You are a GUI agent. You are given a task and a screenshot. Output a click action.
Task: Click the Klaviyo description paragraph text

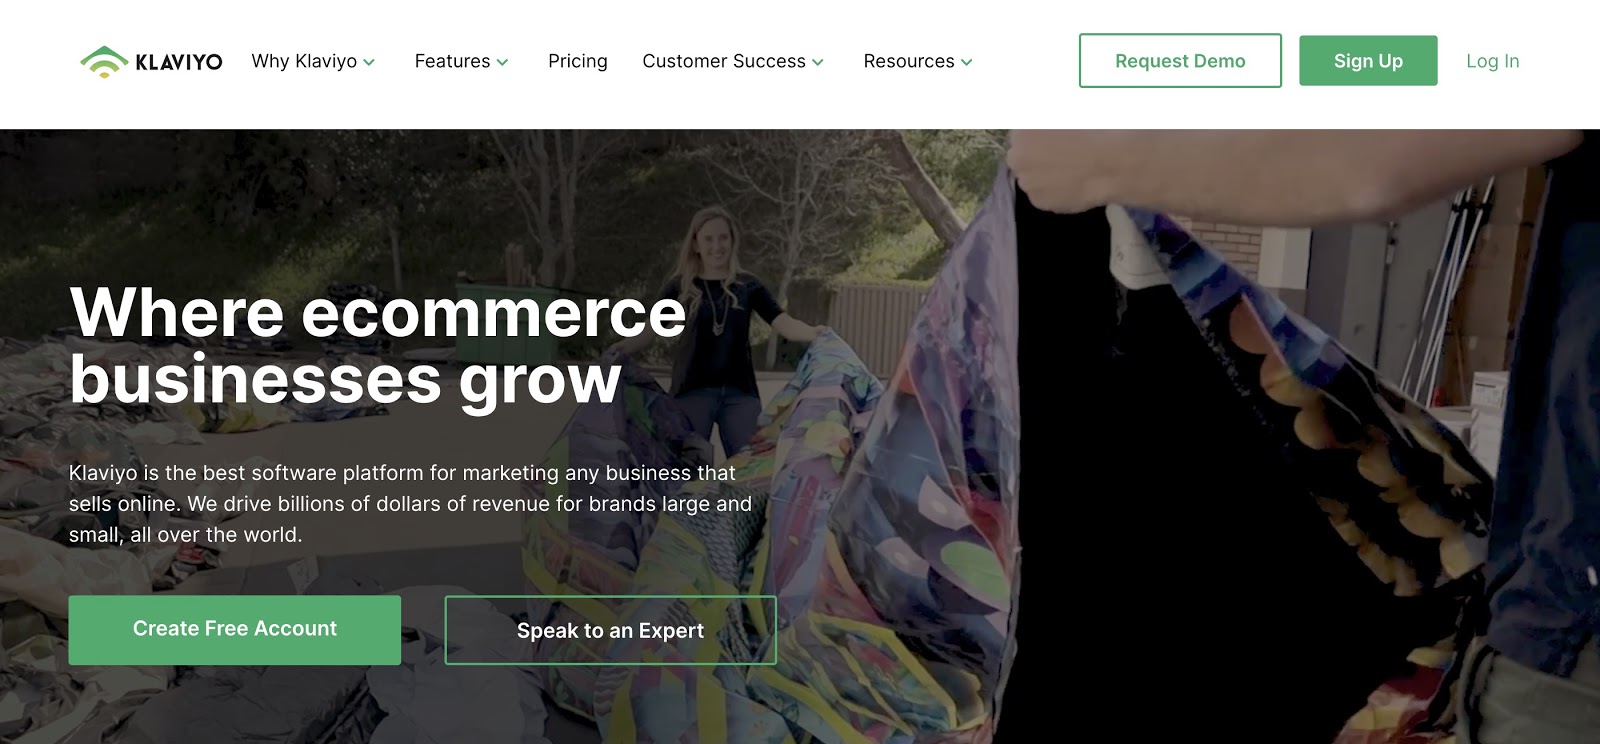(x=410, y=503)
